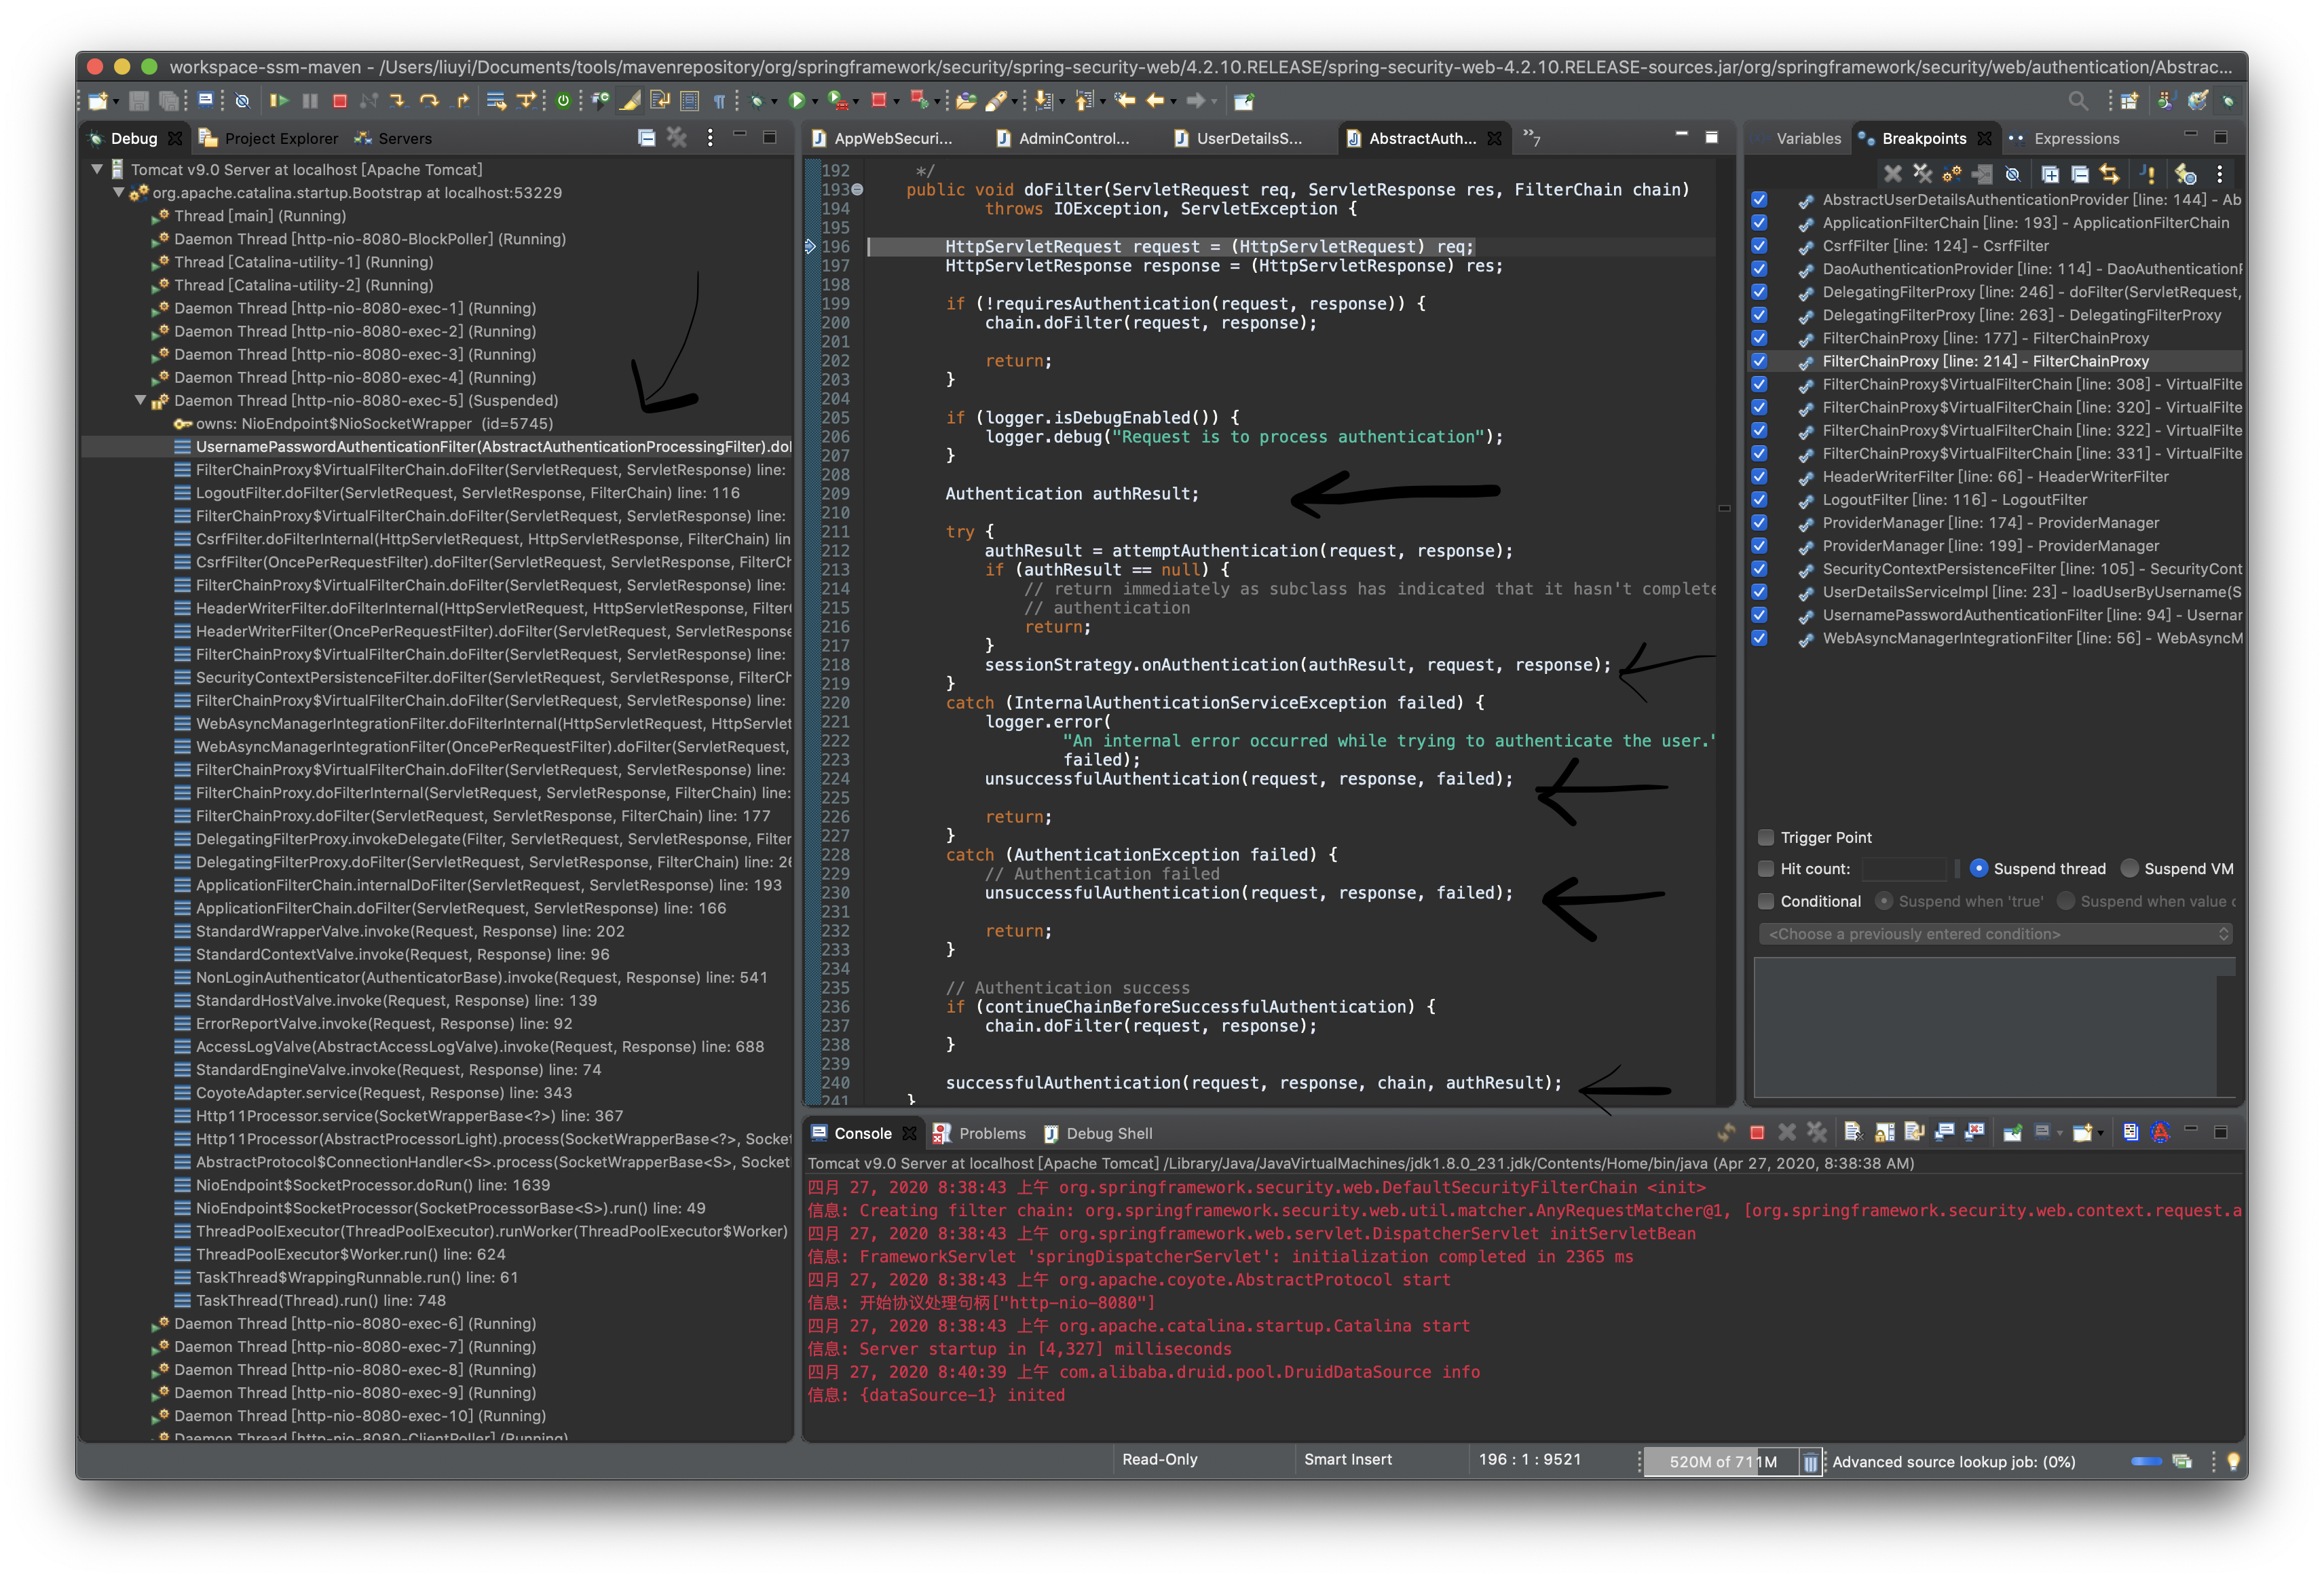Collapse the suspended http-nio-8080-exec-5 thread
This screenshot has height=1580, width=2324.
click(141, 400)
